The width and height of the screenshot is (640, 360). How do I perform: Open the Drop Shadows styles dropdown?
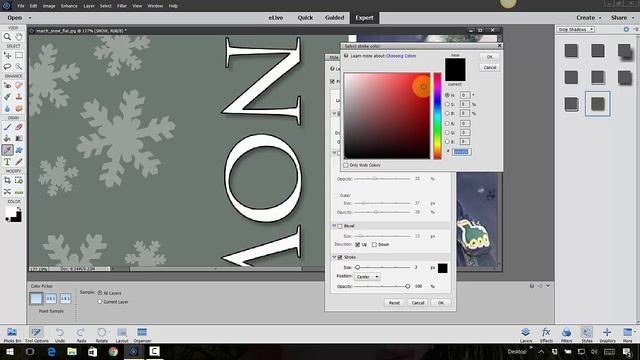(576, 29)
